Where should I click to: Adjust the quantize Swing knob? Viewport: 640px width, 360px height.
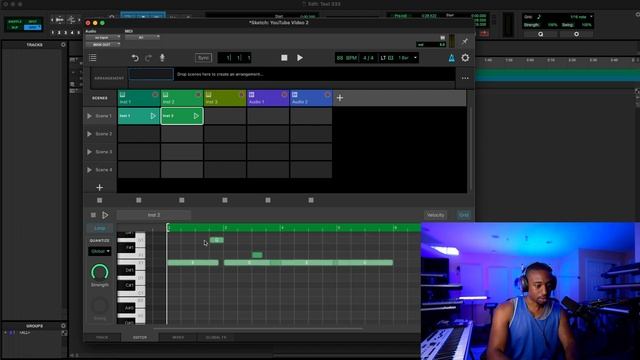(100, 306)
